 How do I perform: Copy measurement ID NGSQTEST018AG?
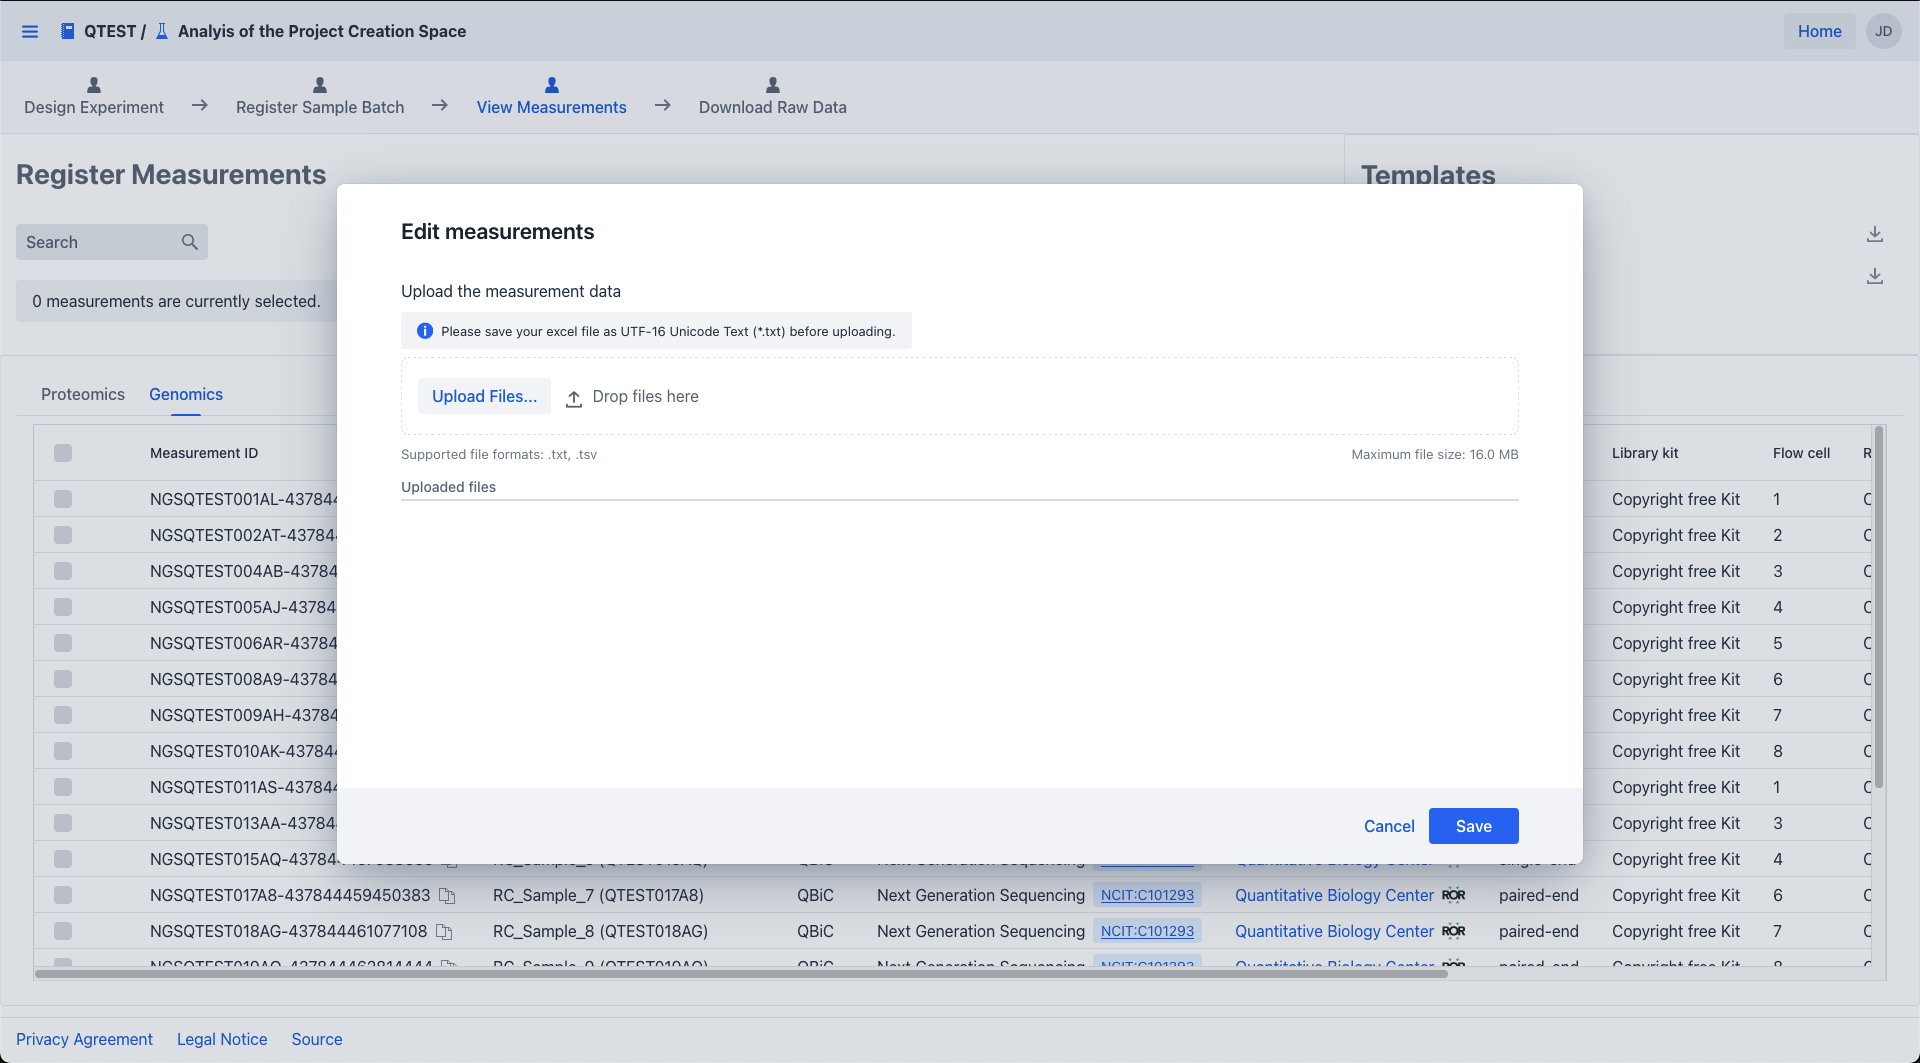(444, 932)
